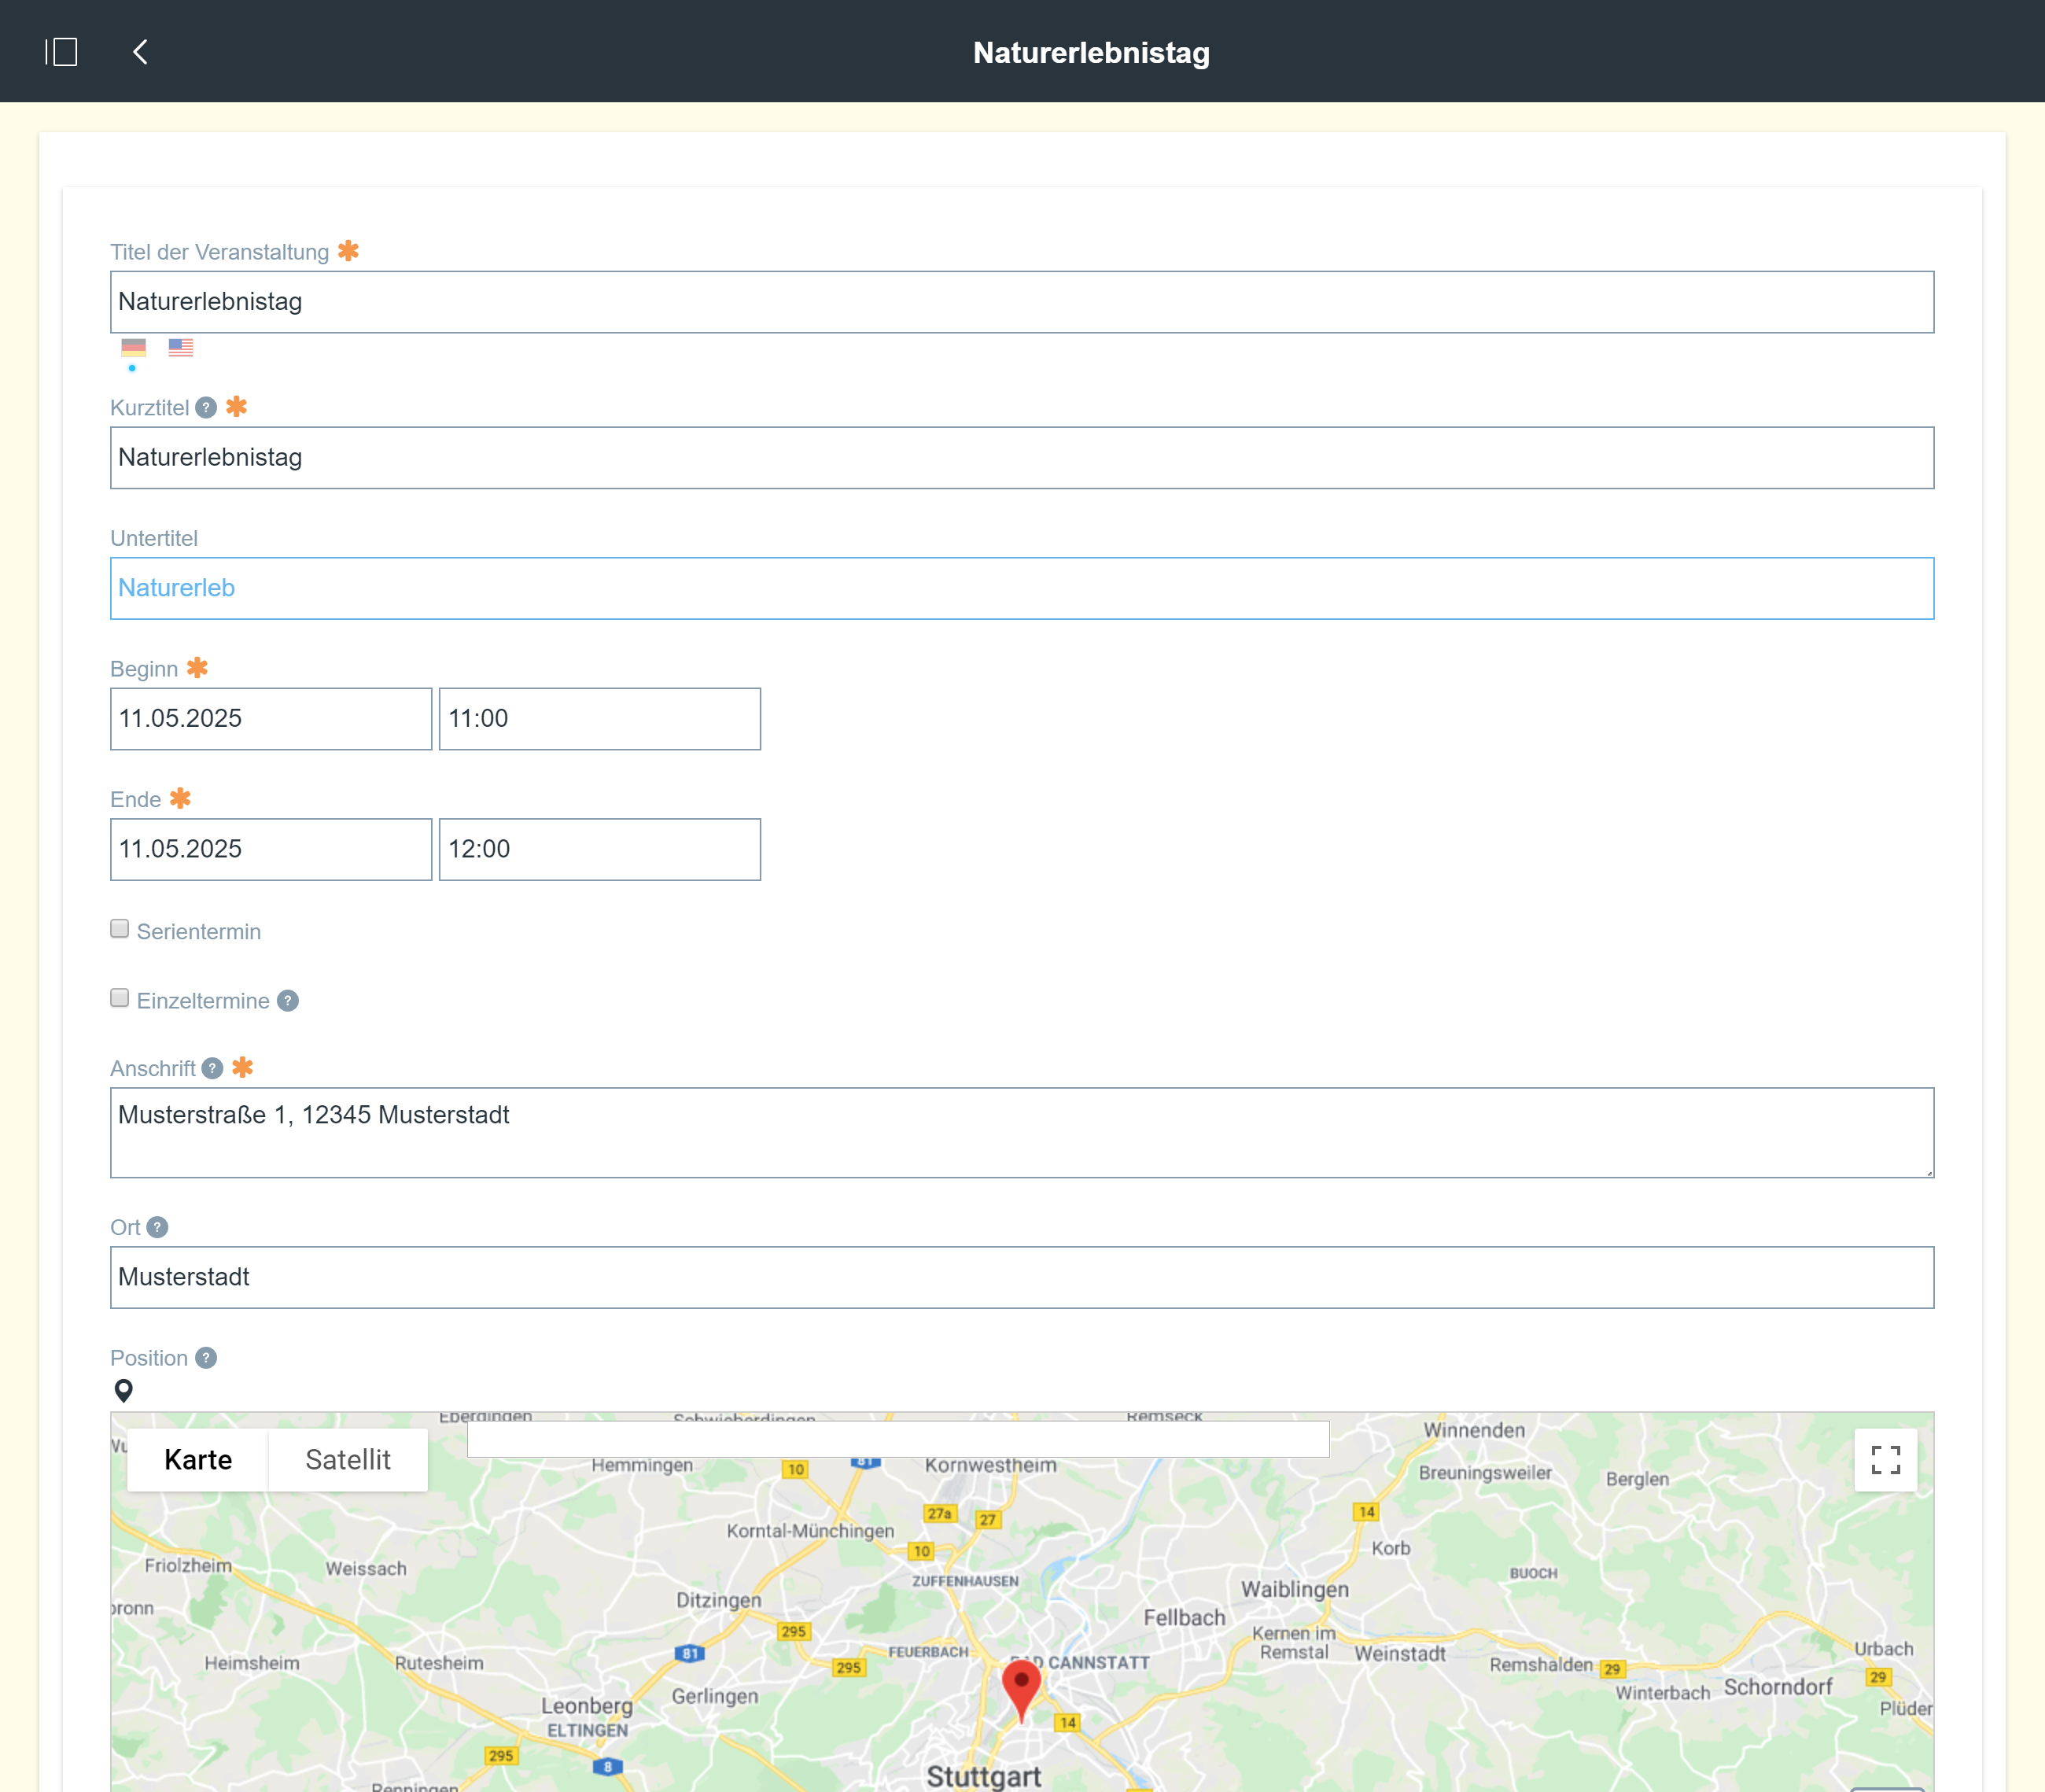Switch to the US English flag
Viewport: 2045px width, 1792px height.
coord(181,347)
